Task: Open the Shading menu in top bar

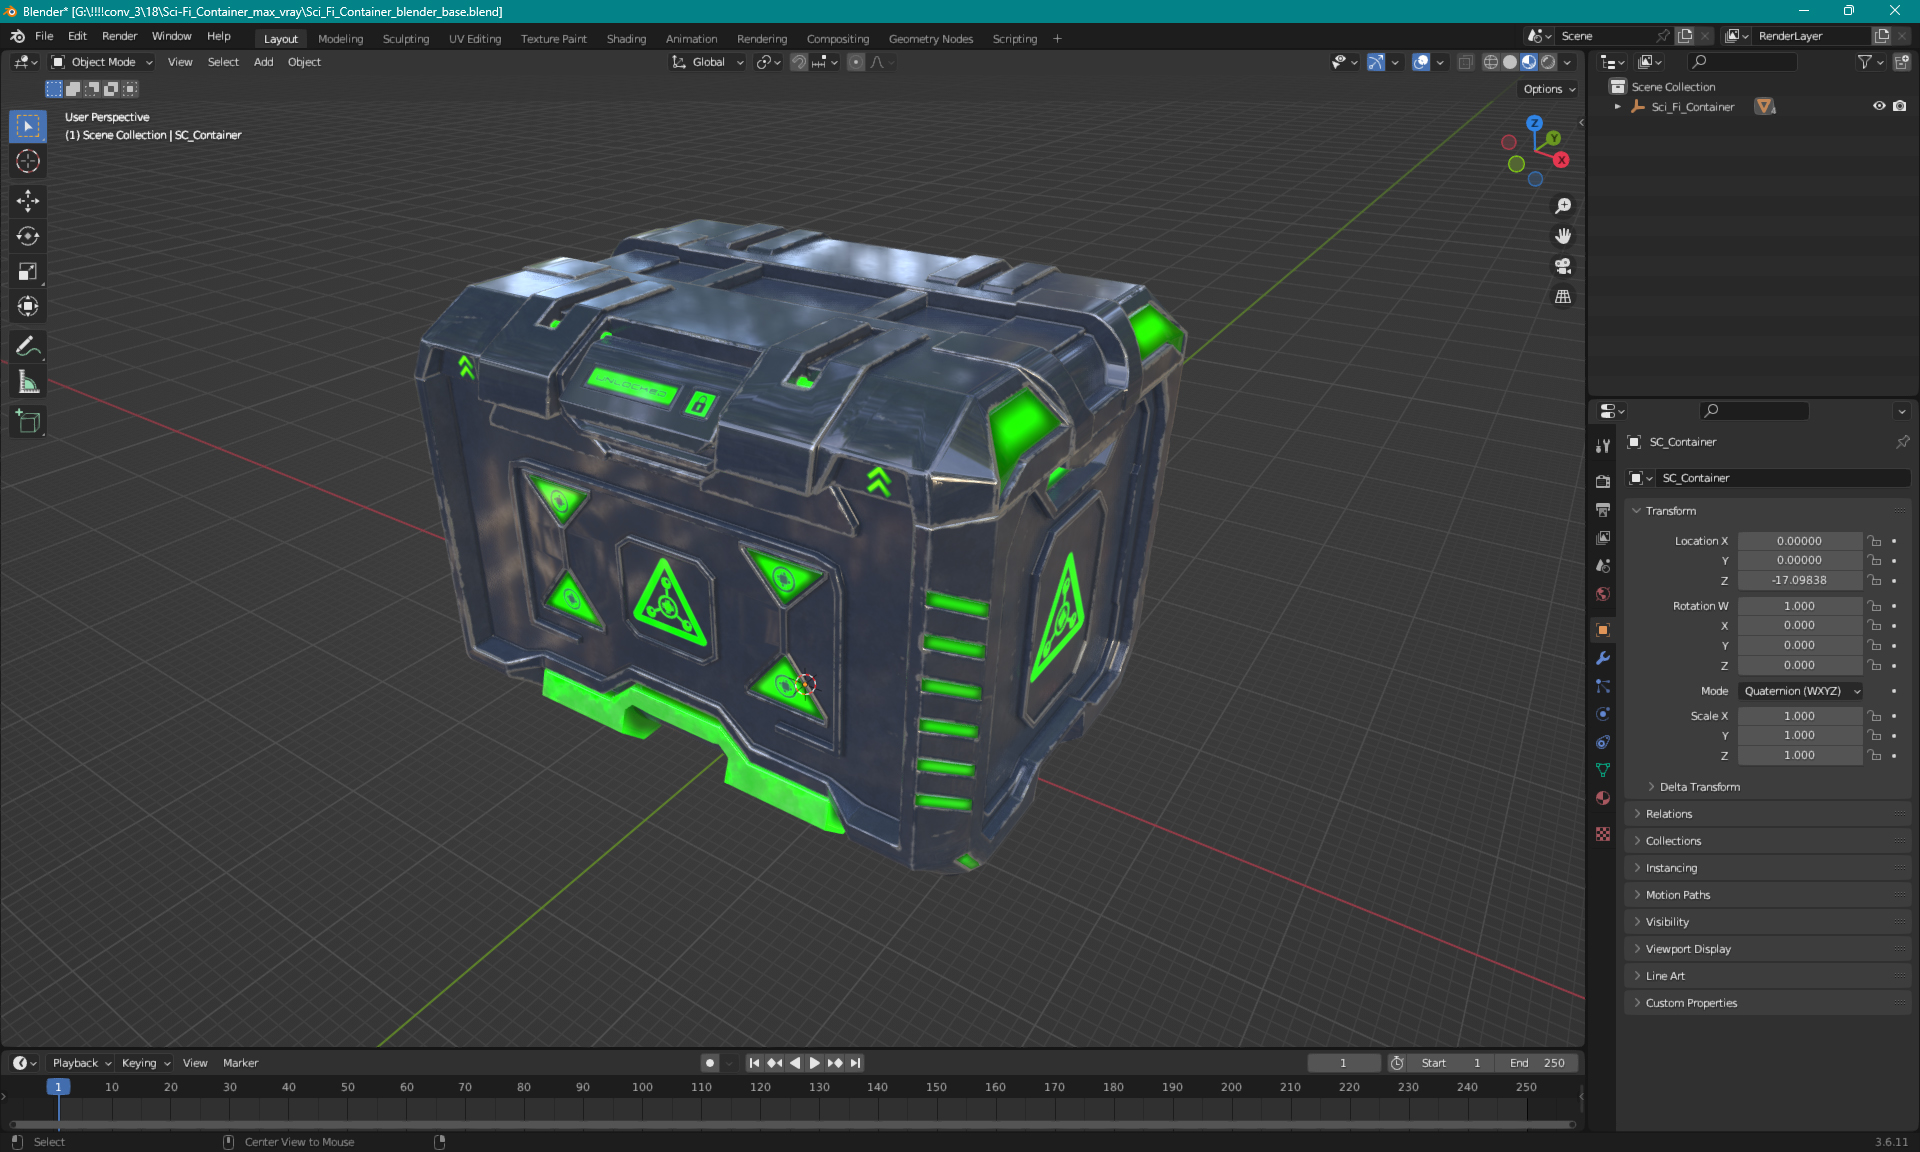Action: [x=625, y=37]
